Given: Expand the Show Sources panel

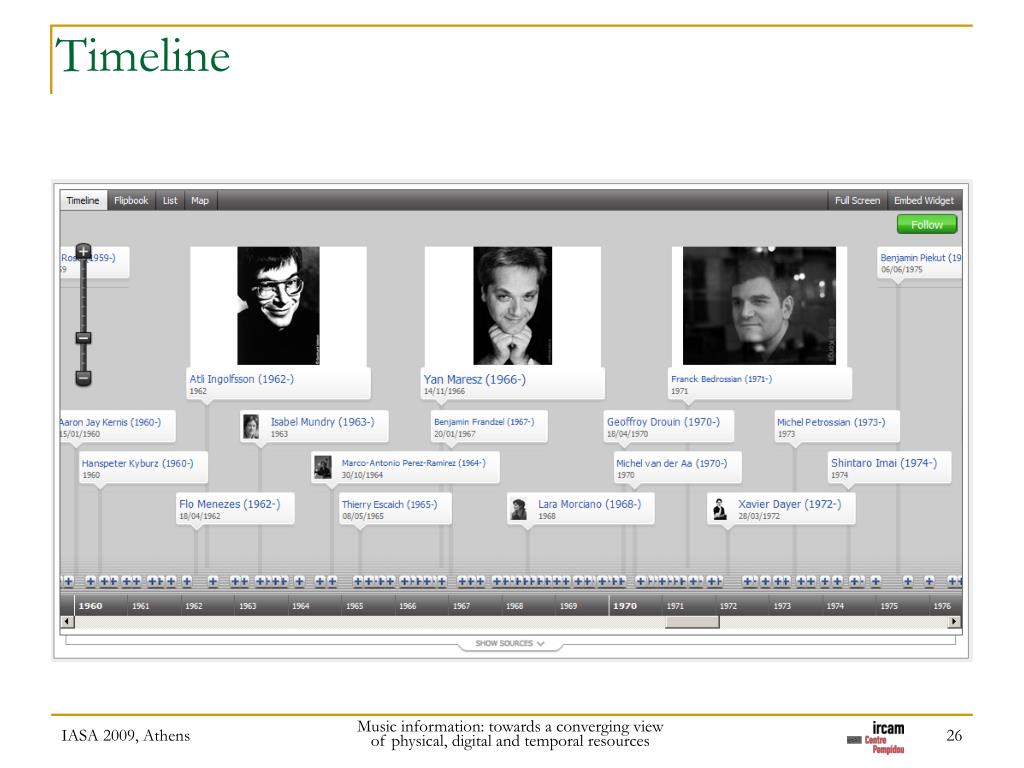Looking at the screenshot, I should (x=510, y=644).
